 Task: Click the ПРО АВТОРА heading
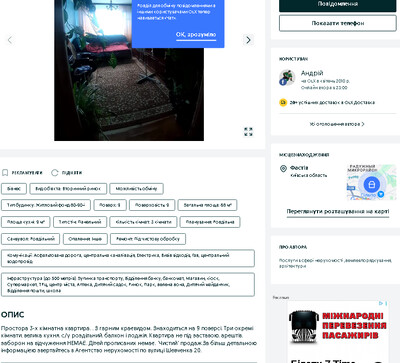(293, 247)
